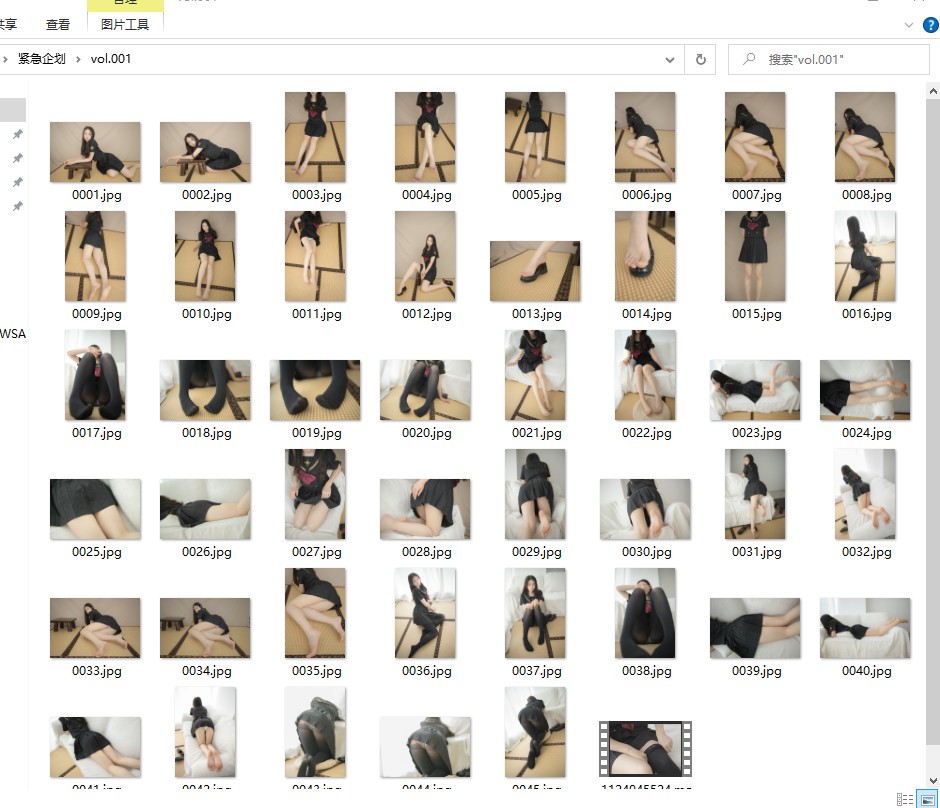Viewport: 940px width, 808px height.
Task: Select the thumbnail 0015.jpg
Action: click(x=755, y=256)
